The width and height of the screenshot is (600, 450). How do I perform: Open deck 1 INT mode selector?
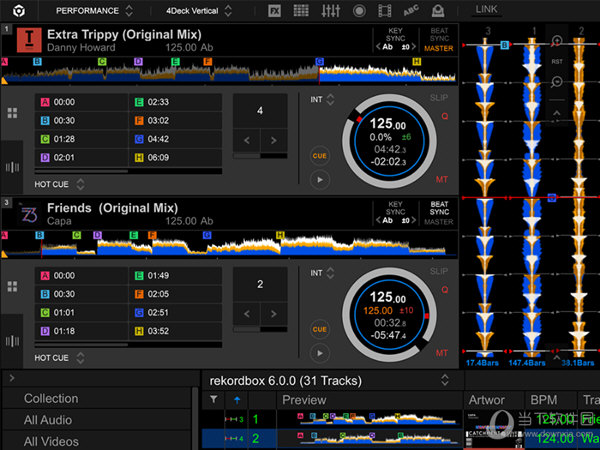click(322, 100)
